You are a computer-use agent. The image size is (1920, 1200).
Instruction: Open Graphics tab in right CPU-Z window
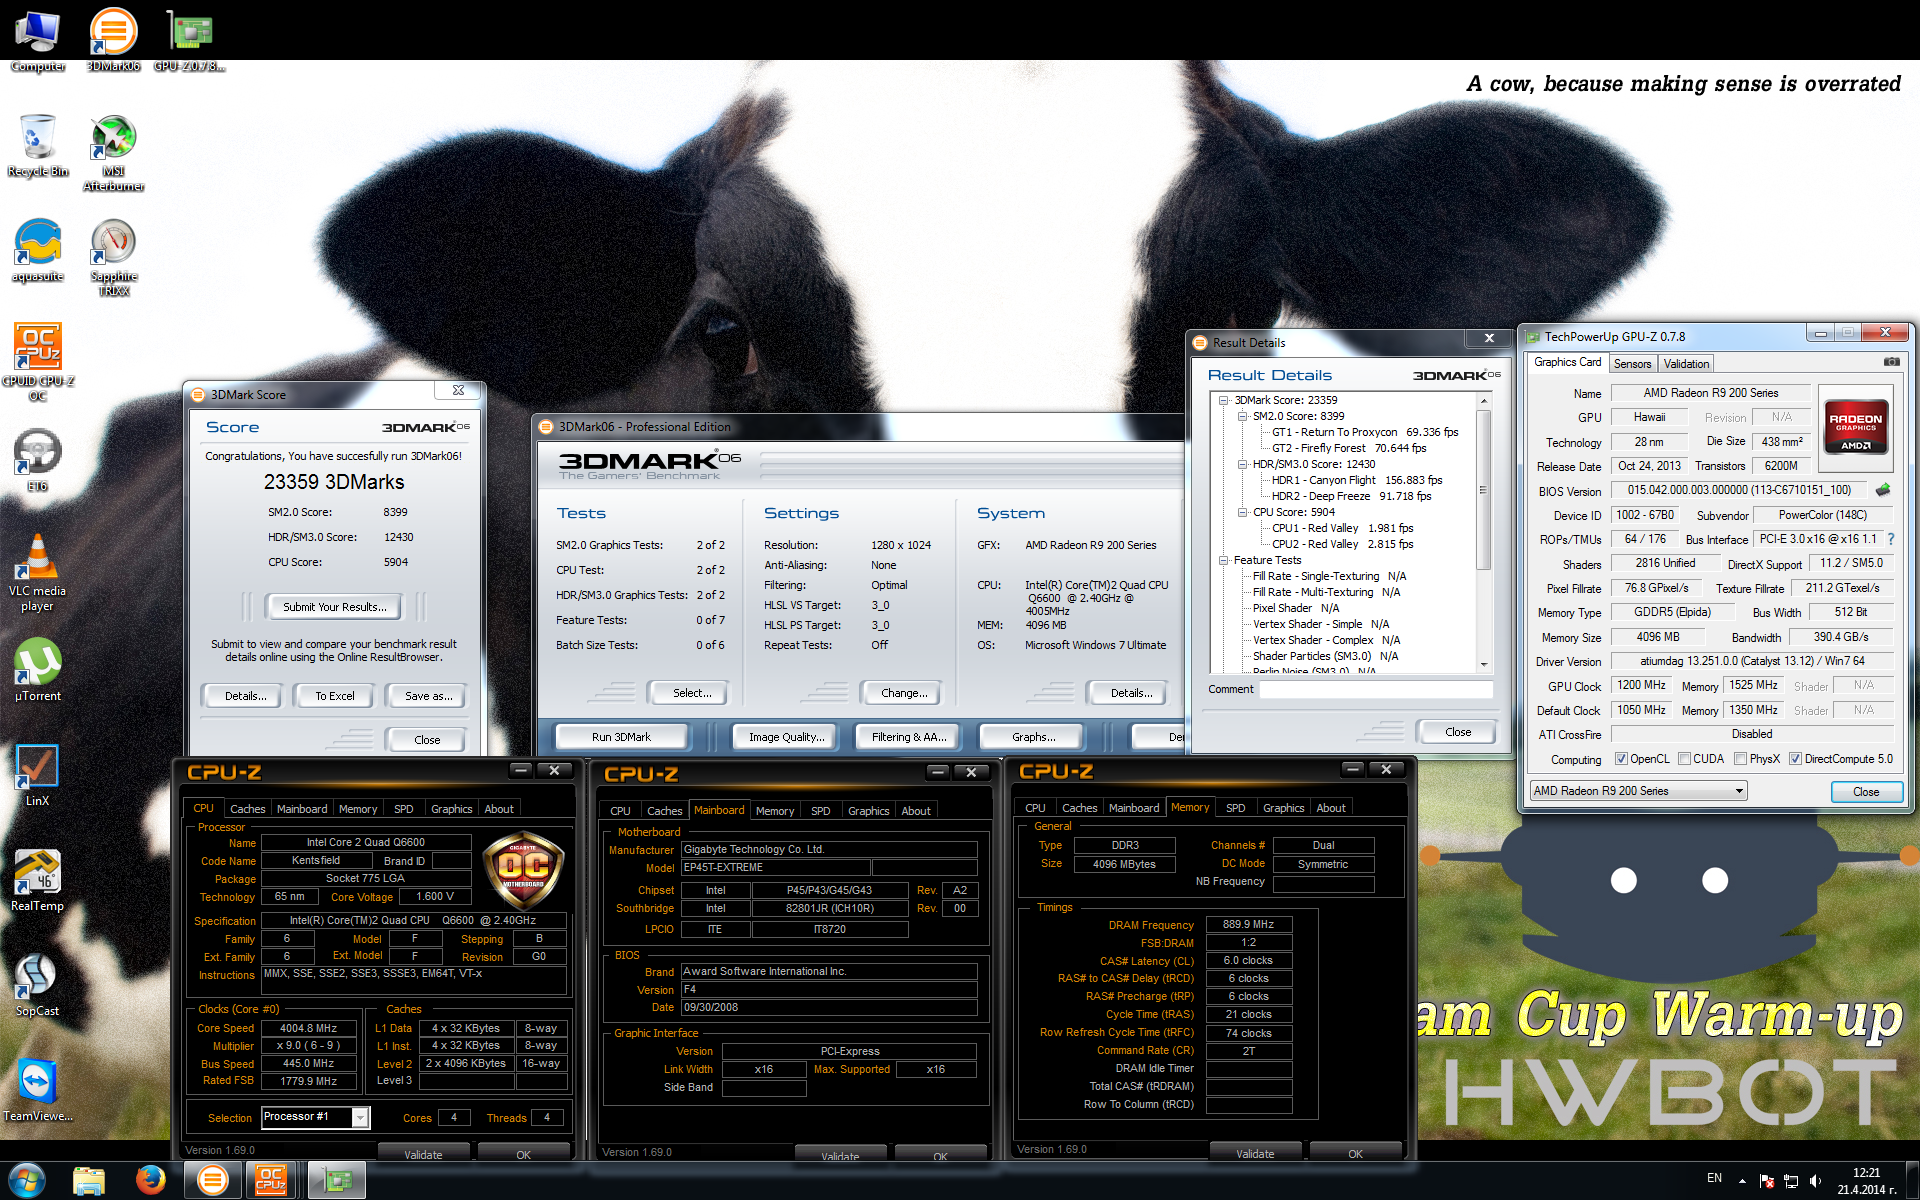click(x=1283, y=808)
